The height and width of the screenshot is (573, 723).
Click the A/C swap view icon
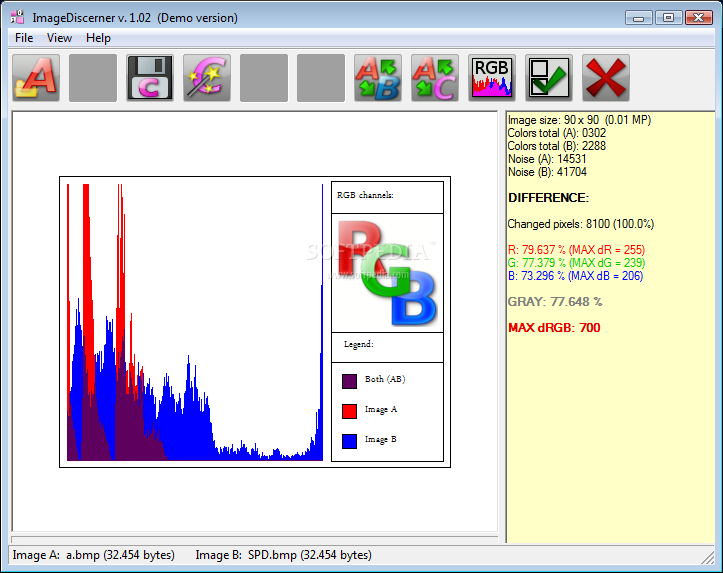[x=435, y=78]
